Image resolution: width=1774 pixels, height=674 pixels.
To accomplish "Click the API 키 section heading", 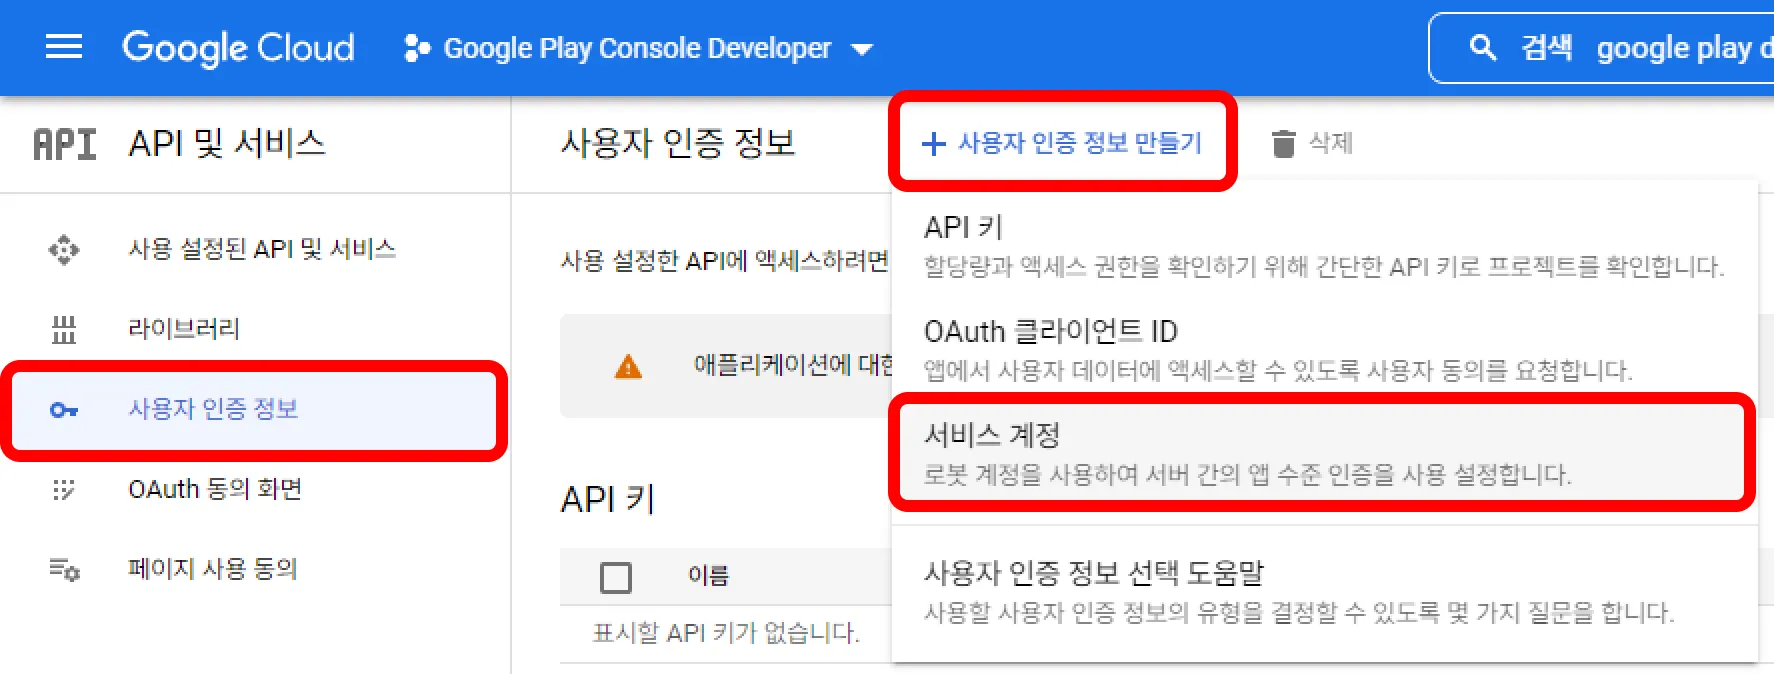I will tap(608, 498).
